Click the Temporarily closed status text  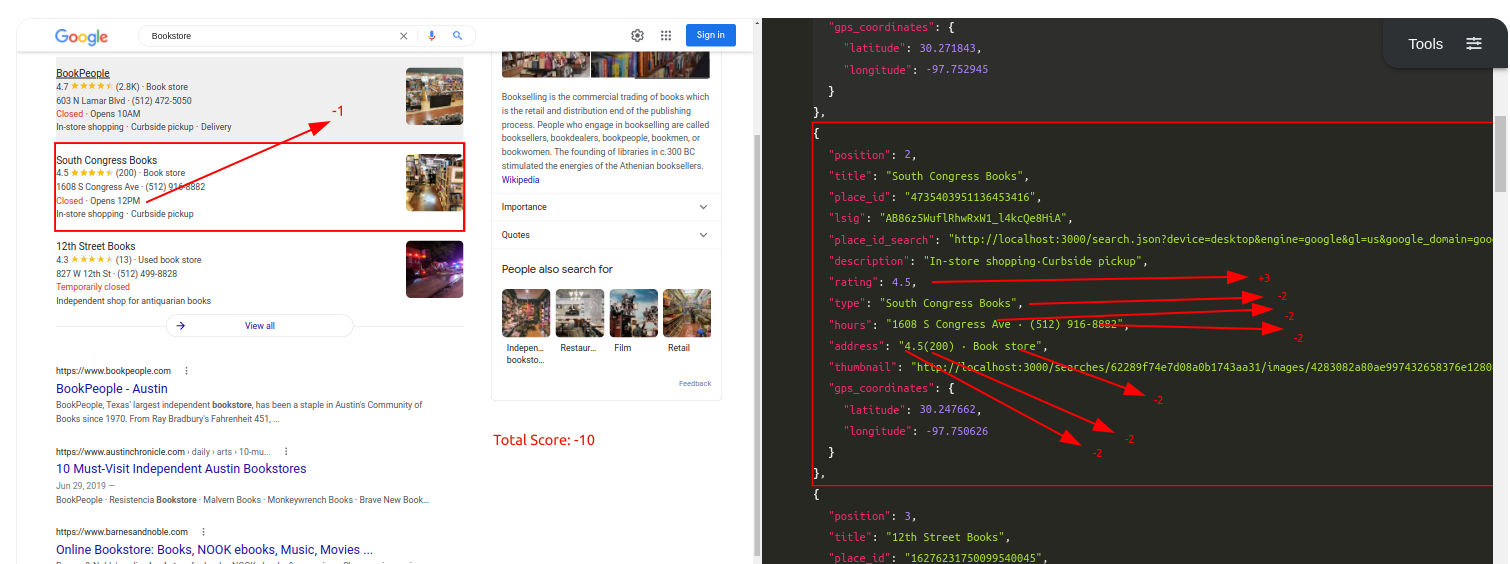(x=93, y=287)
